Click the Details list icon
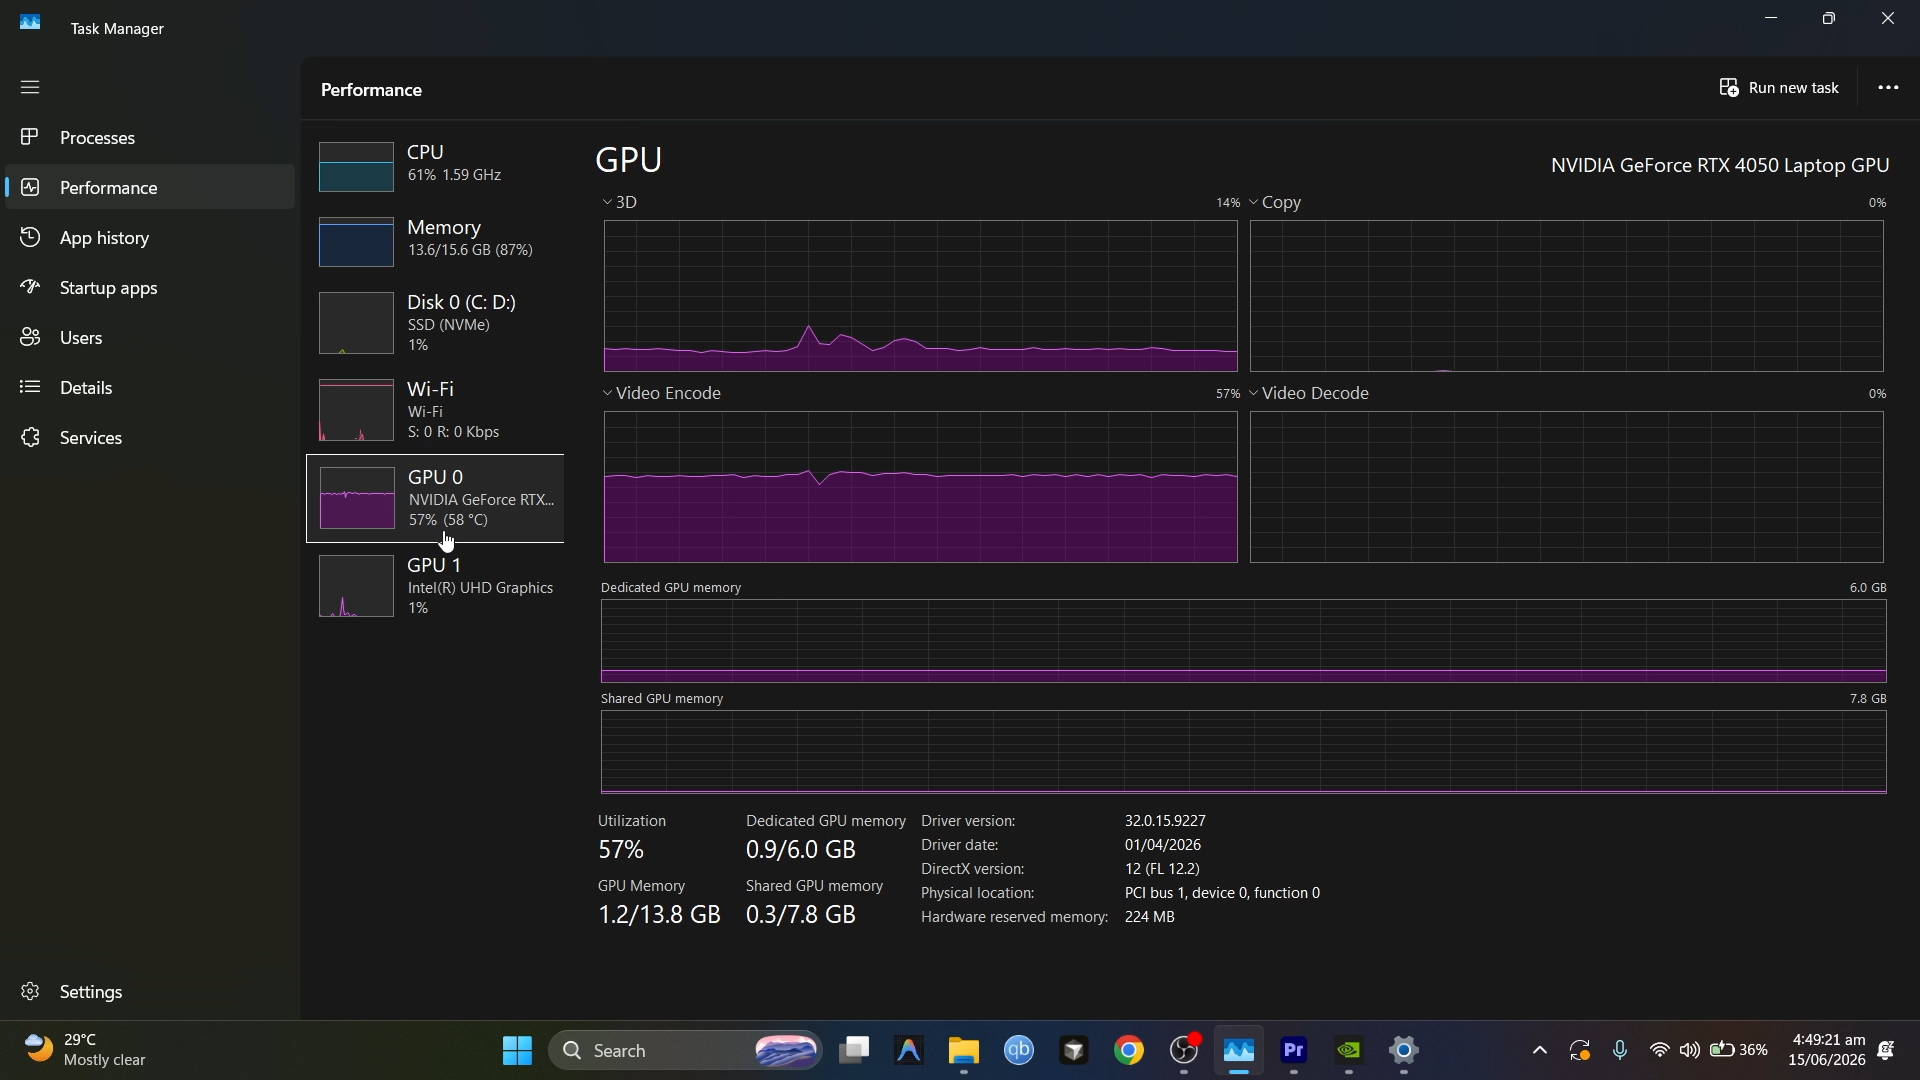 click(30, 387)
